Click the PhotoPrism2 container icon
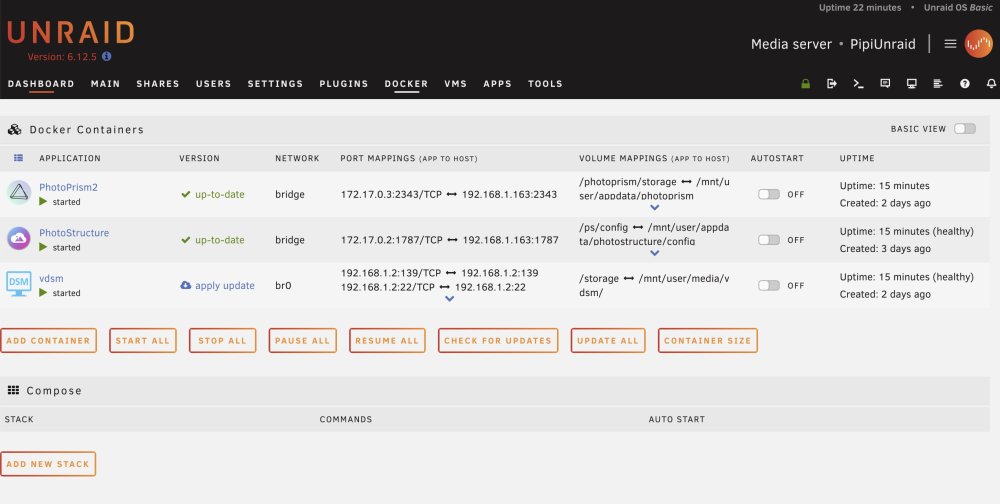Viewport: 1000px width, 504px height. [19, 193]
